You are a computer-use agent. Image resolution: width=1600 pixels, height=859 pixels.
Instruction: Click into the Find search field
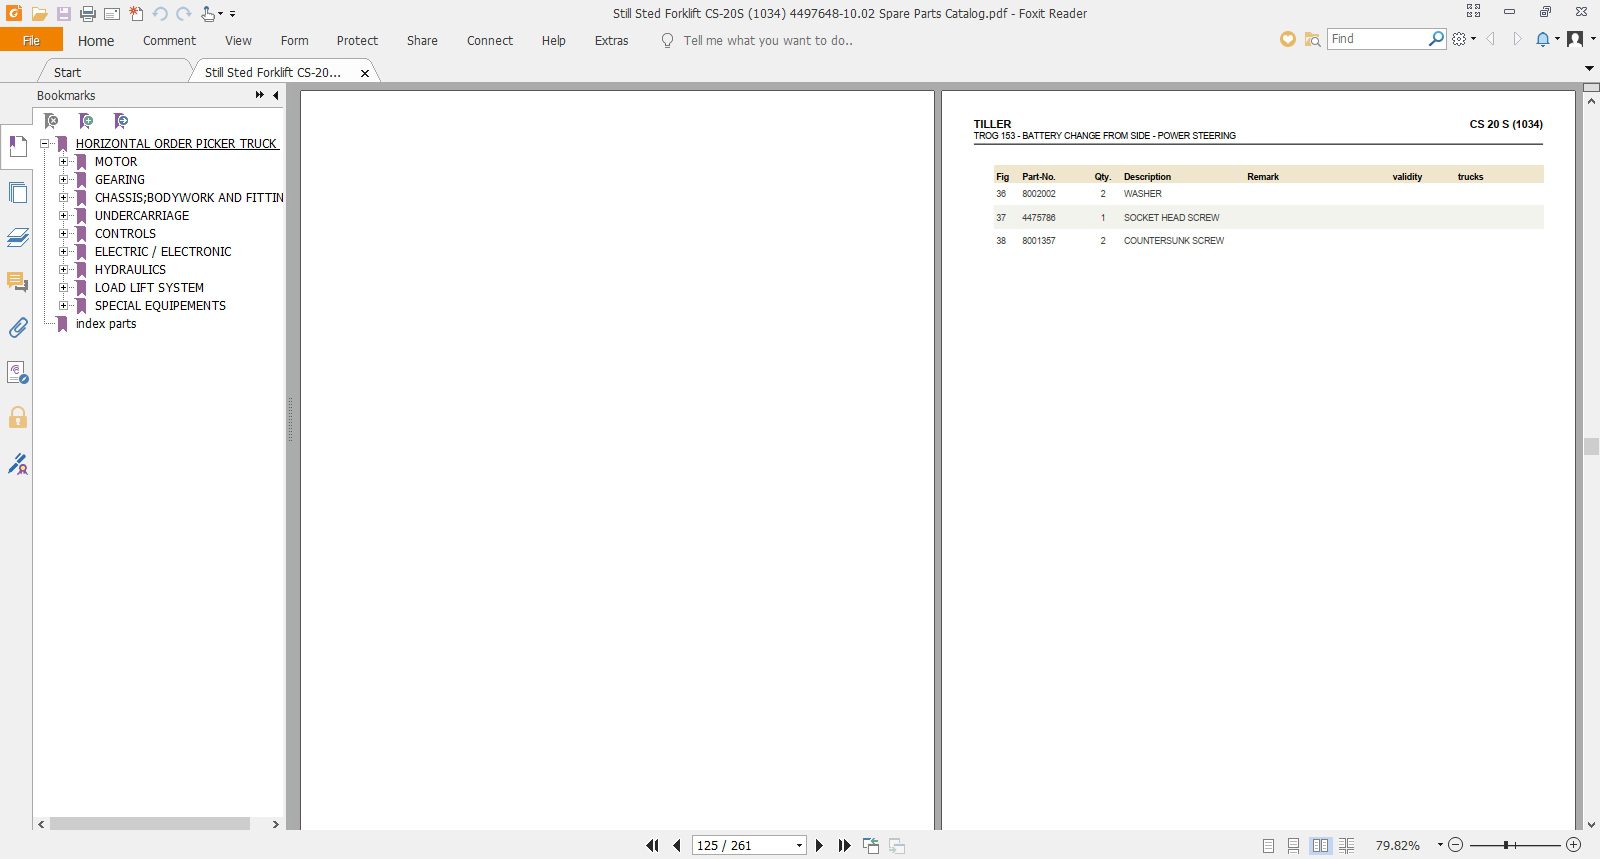click(x=1377, y=39)
